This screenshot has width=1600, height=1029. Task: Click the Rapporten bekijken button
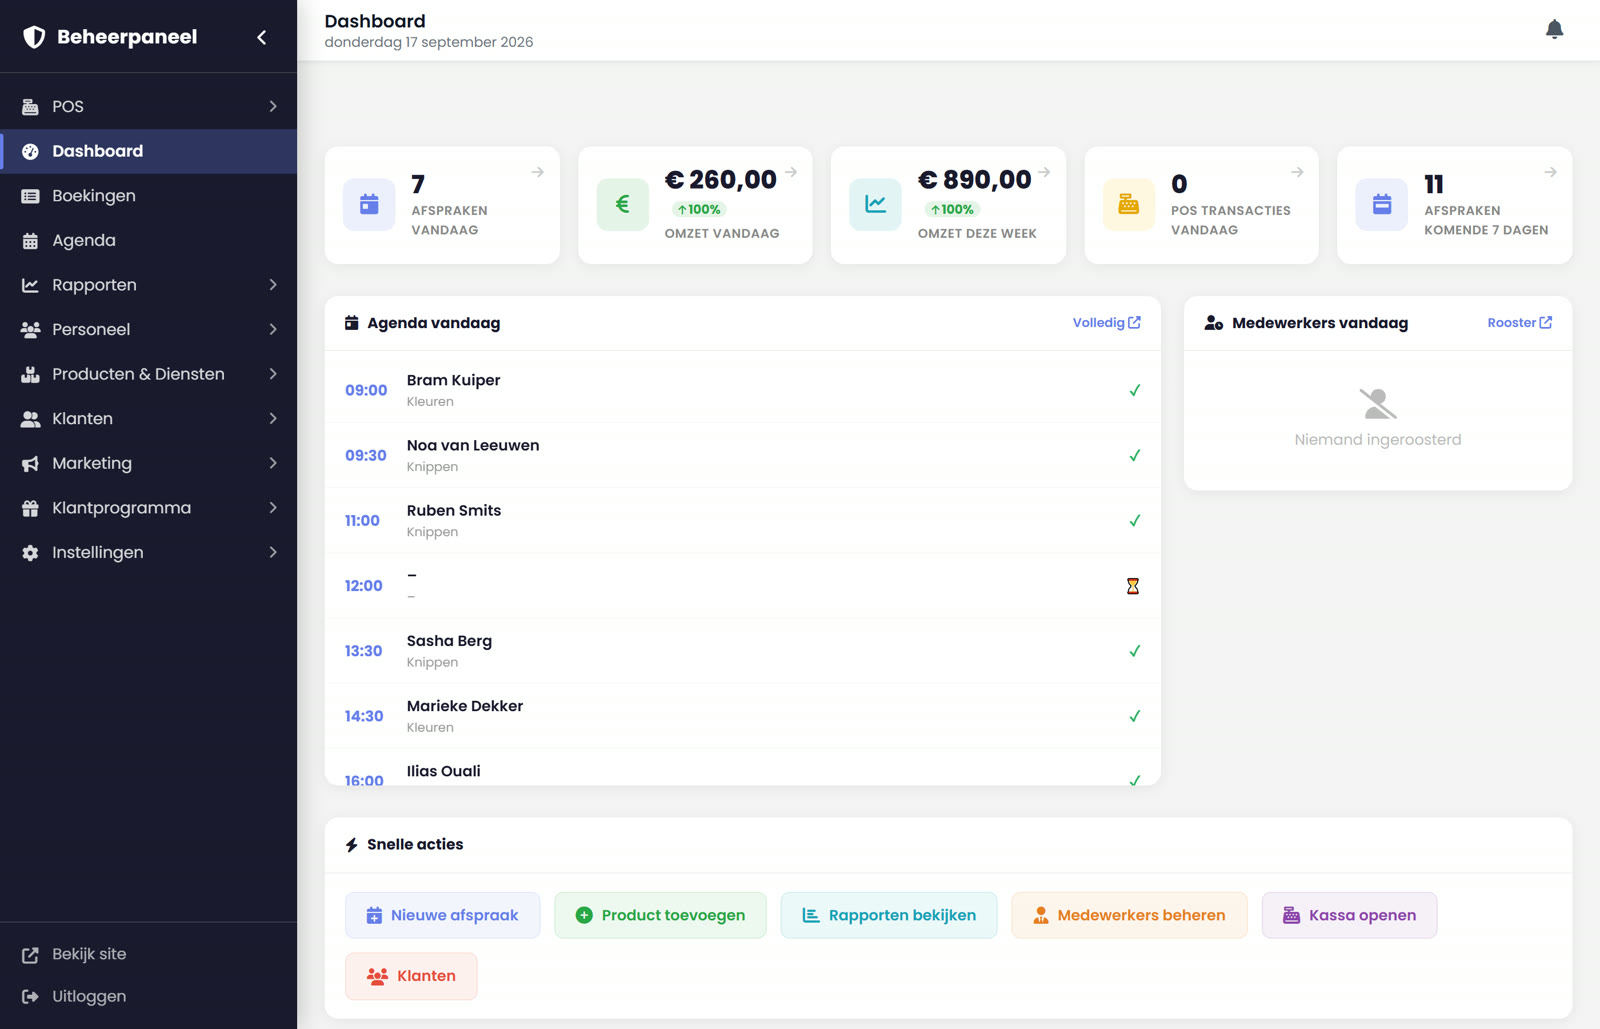(x=889, y=915)
